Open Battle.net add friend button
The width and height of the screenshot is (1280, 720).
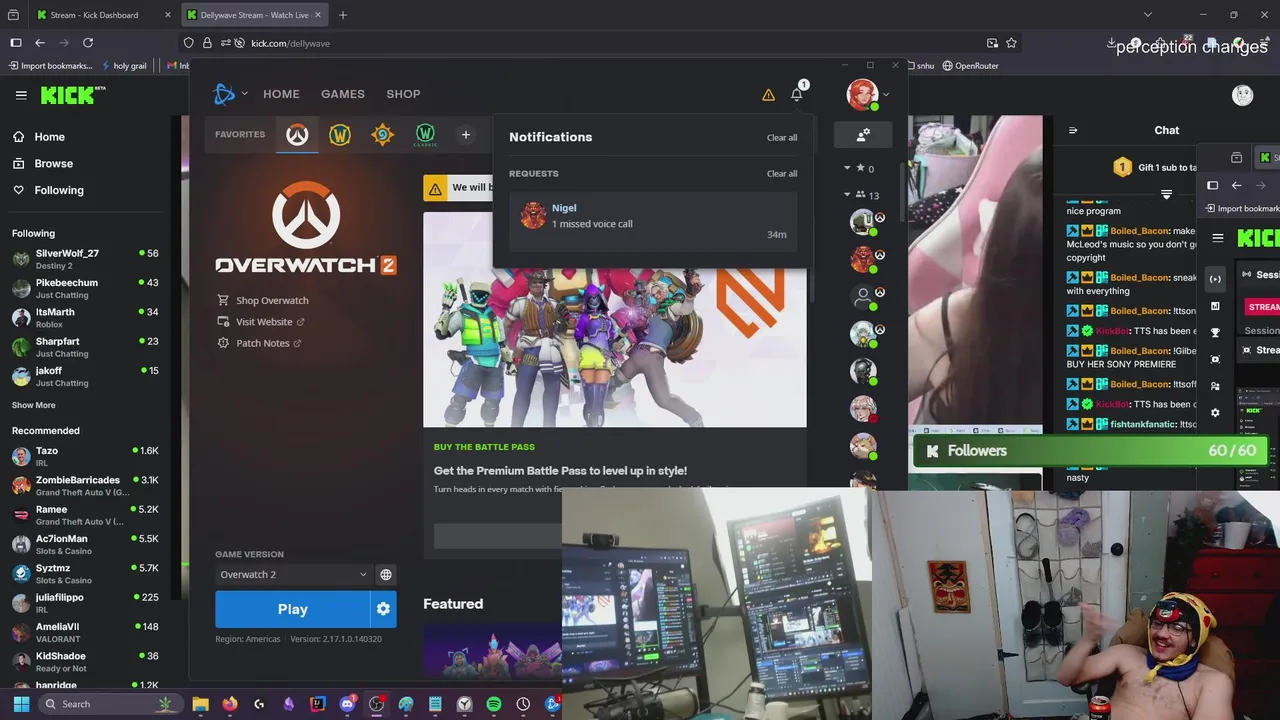[863, 134]
